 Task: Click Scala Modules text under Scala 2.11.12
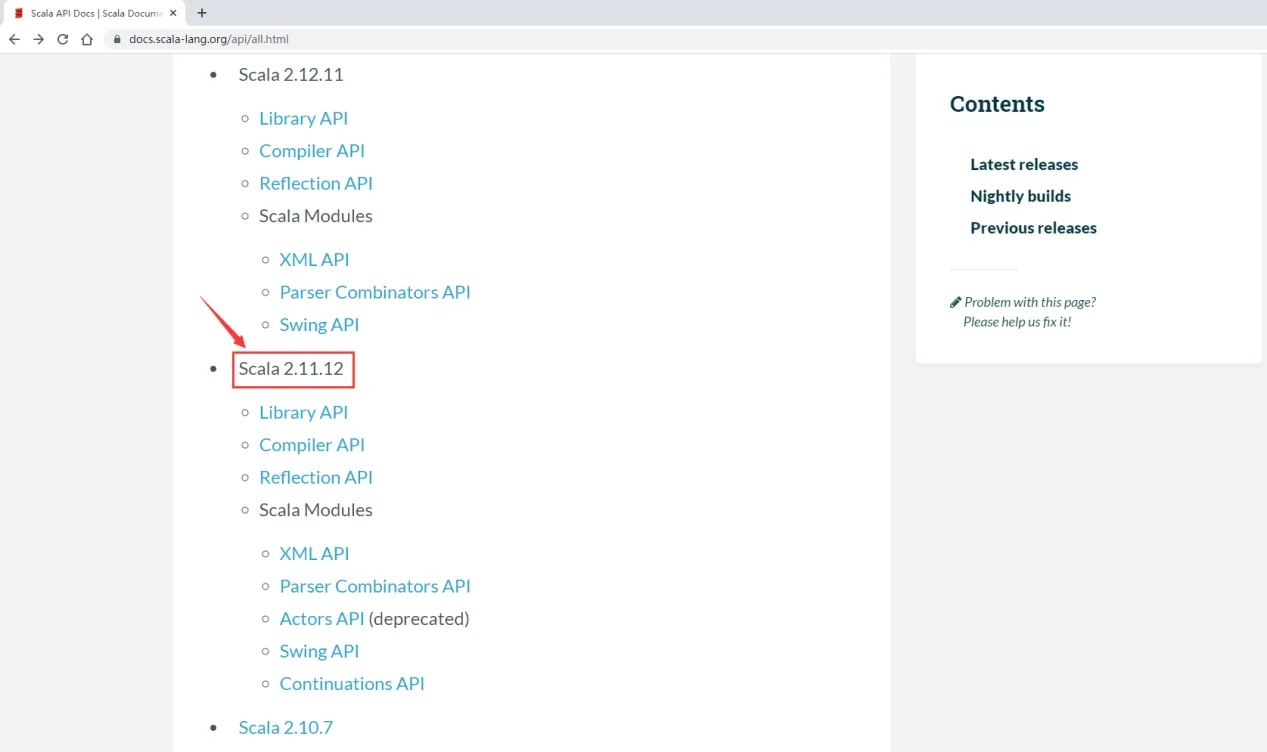click(316, 510)
